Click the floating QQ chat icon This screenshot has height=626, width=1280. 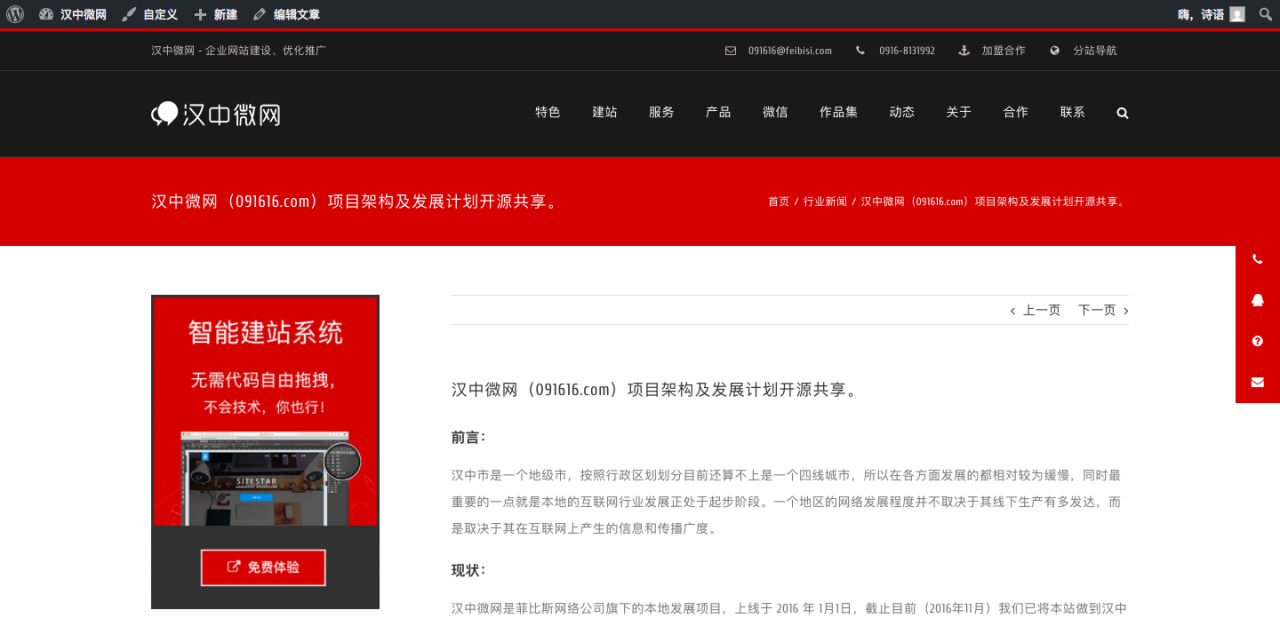pos(1257,300)
